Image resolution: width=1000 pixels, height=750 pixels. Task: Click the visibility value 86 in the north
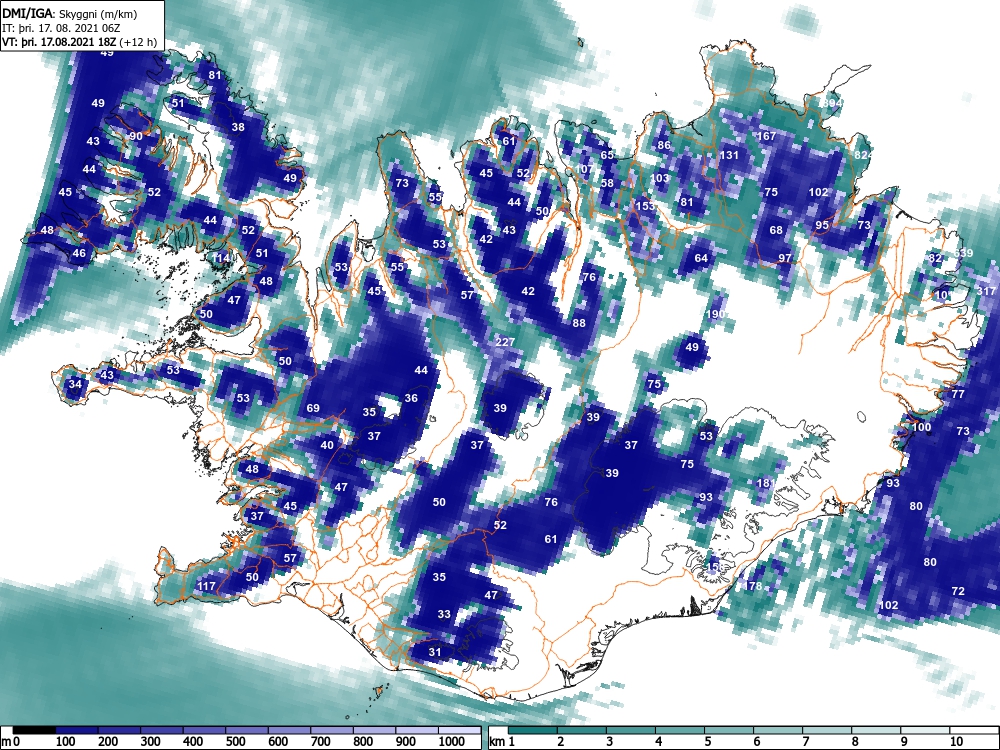(x=664, y=145)
